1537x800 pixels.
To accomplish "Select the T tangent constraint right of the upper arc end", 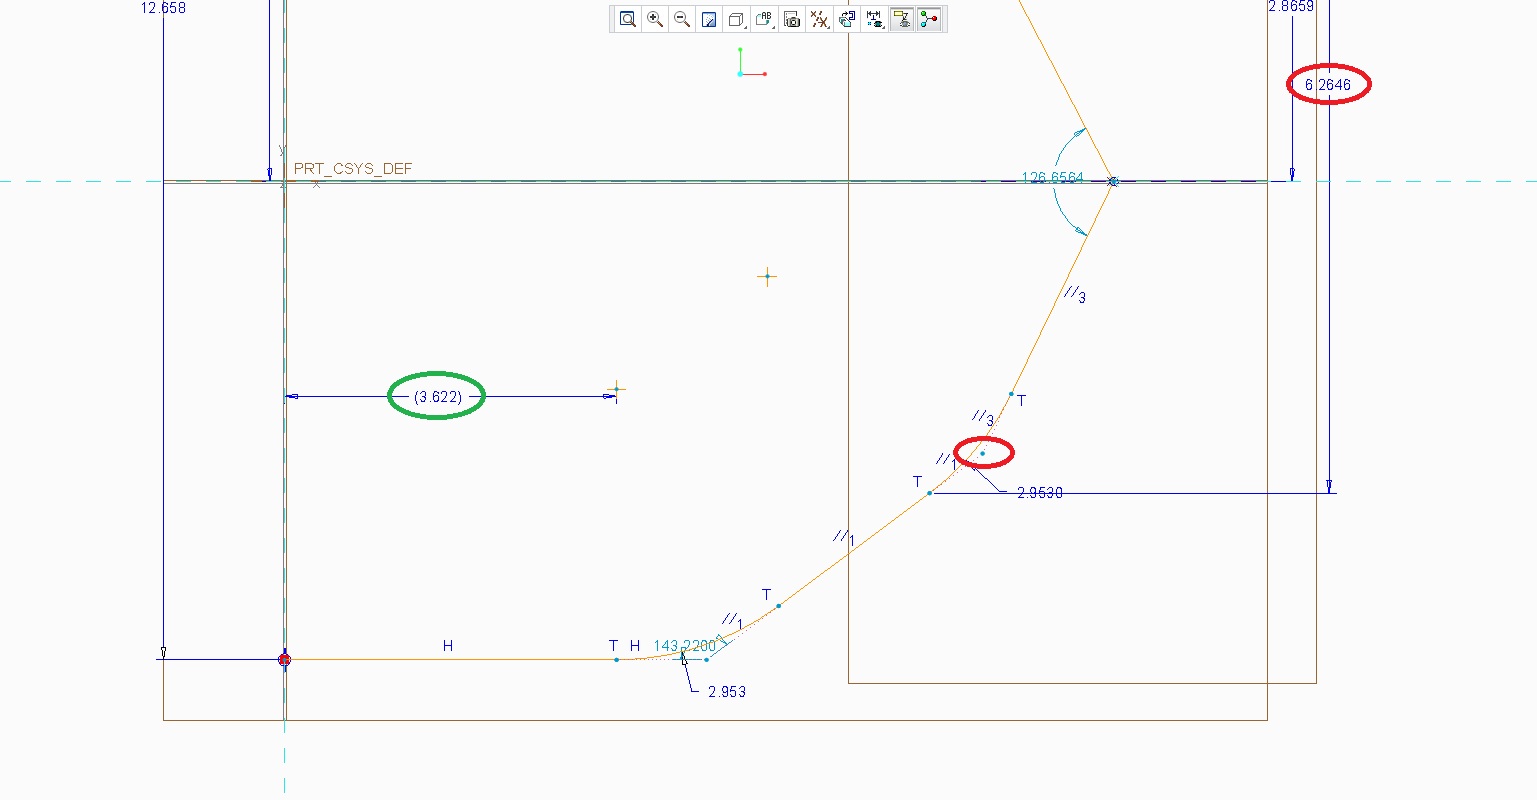I will tap(1021, 400).
